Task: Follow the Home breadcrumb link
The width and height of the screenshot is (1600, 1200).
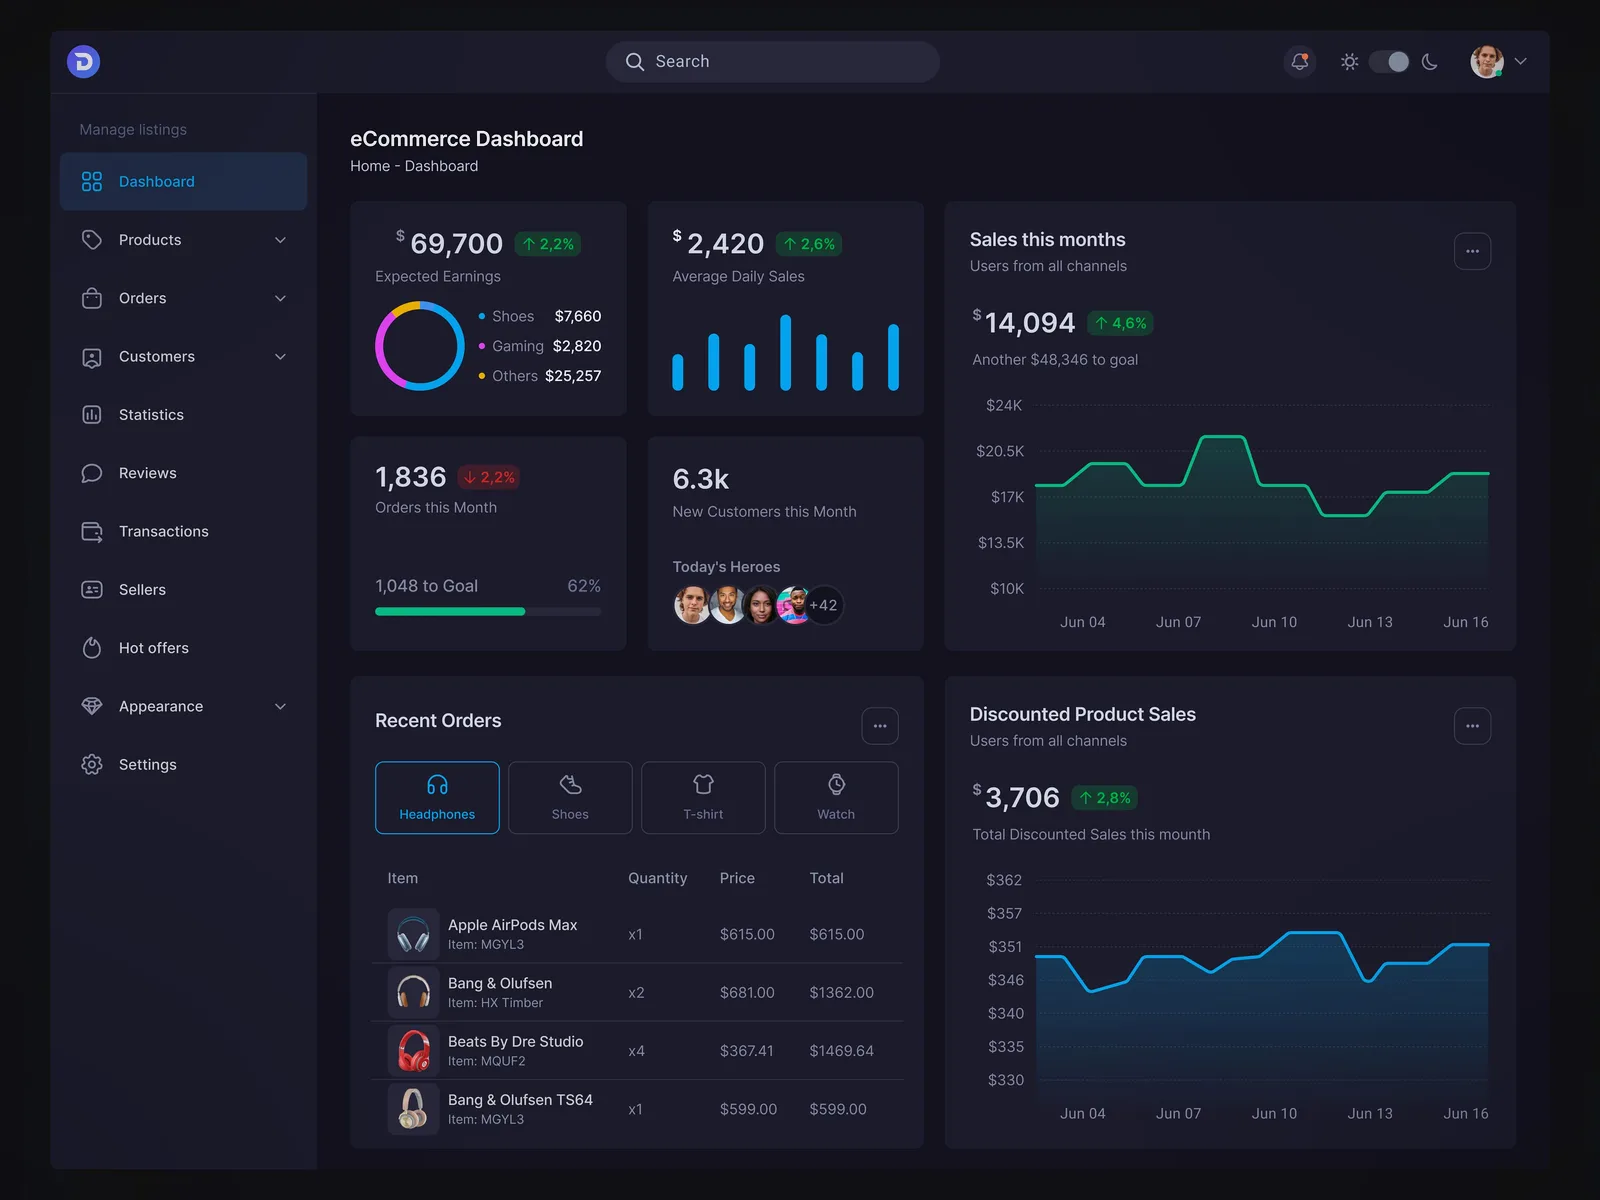Action: coord(370,166)
